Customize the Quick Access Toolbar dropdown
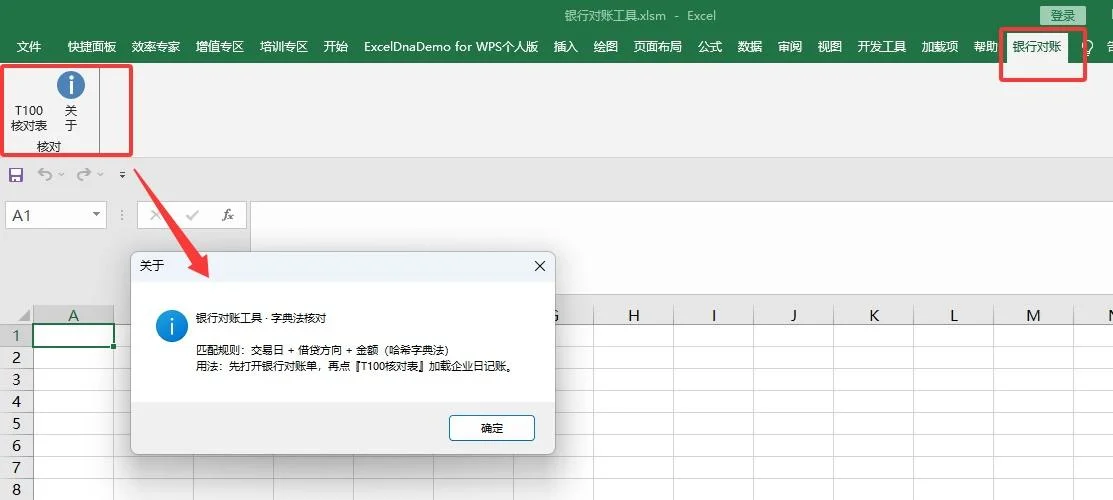This screenshot has height=500, width=1113. (122, 175)
